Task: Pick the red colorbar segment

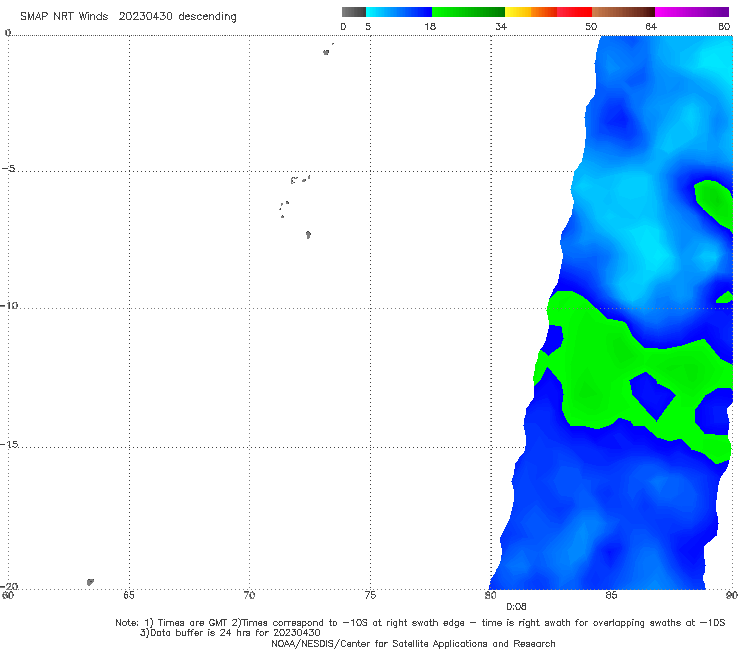Action: (x=574, y=12)
